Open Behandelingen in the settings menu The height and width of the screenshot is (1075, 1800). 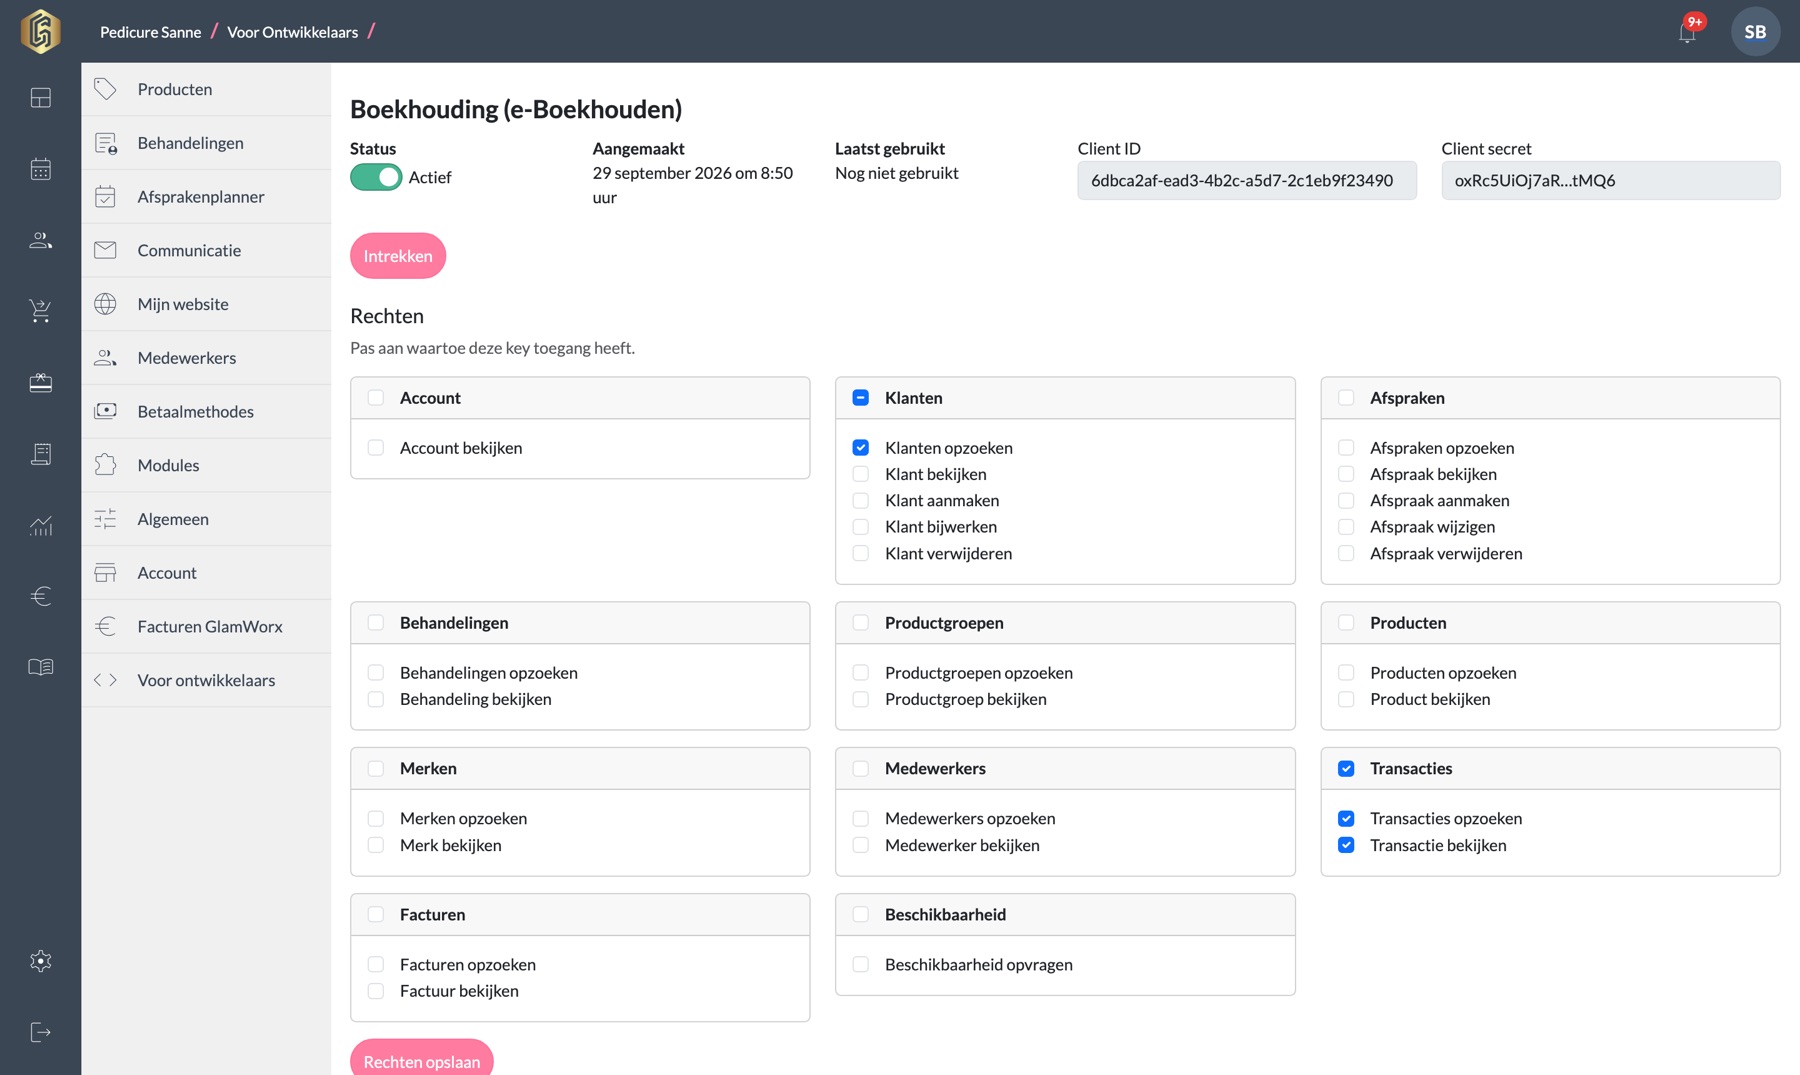point(206,143)
